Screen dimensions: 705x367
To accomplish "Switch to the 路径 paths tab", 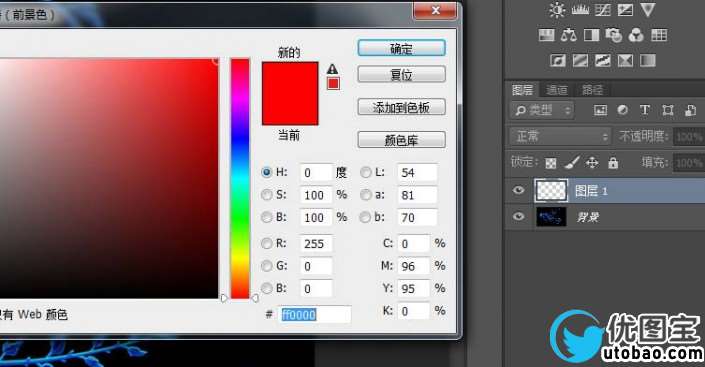I will 592,90.
